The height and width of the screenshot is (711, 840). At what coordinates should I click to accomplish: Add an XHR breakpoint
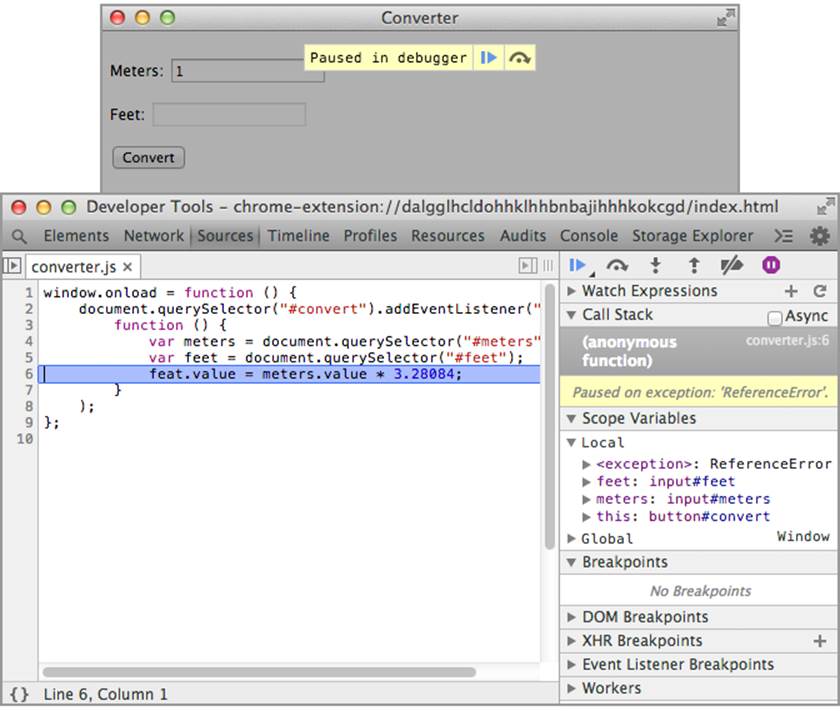(x=820, y=641)
